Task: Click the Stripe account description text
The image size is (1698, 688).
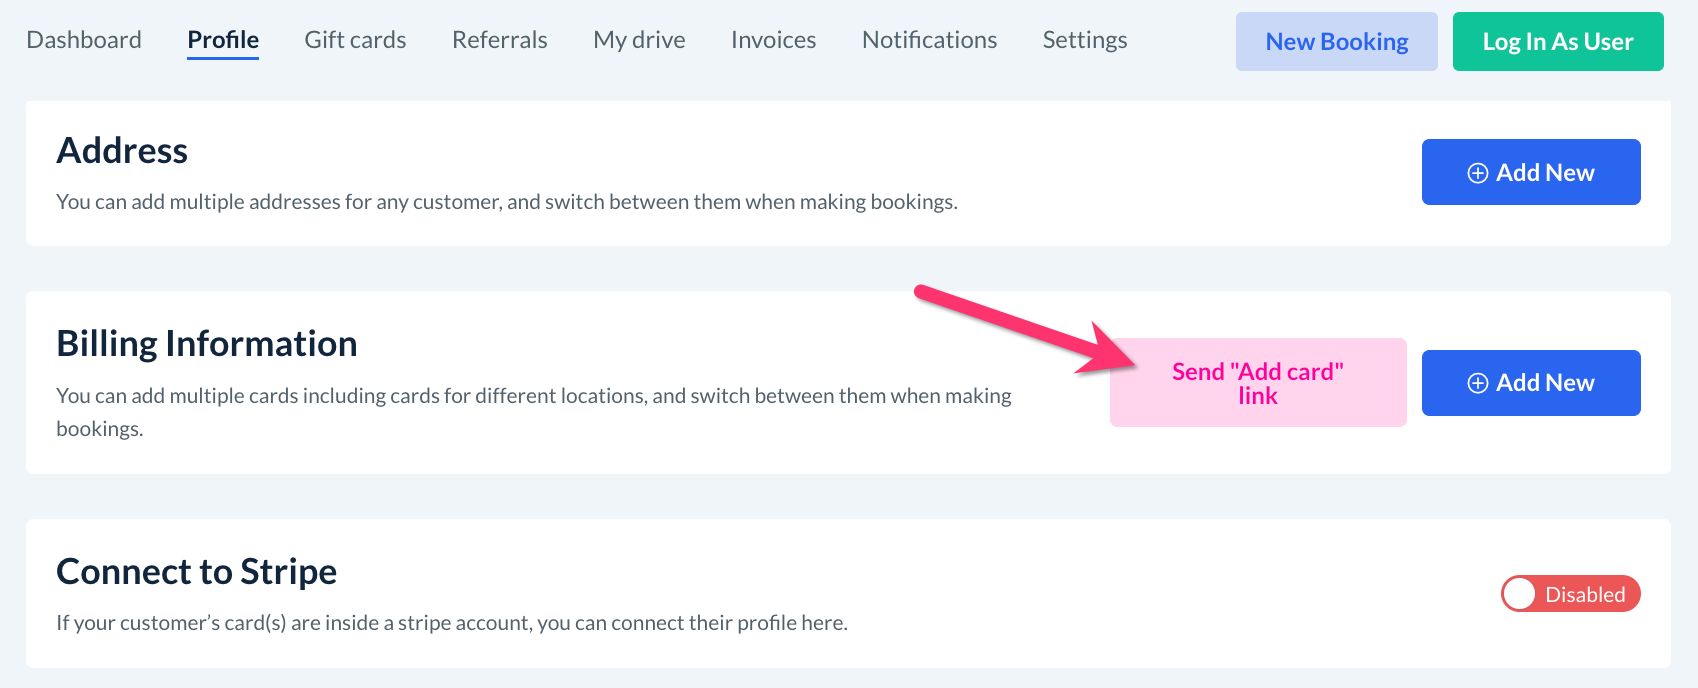Action: [x=452, y=623]
